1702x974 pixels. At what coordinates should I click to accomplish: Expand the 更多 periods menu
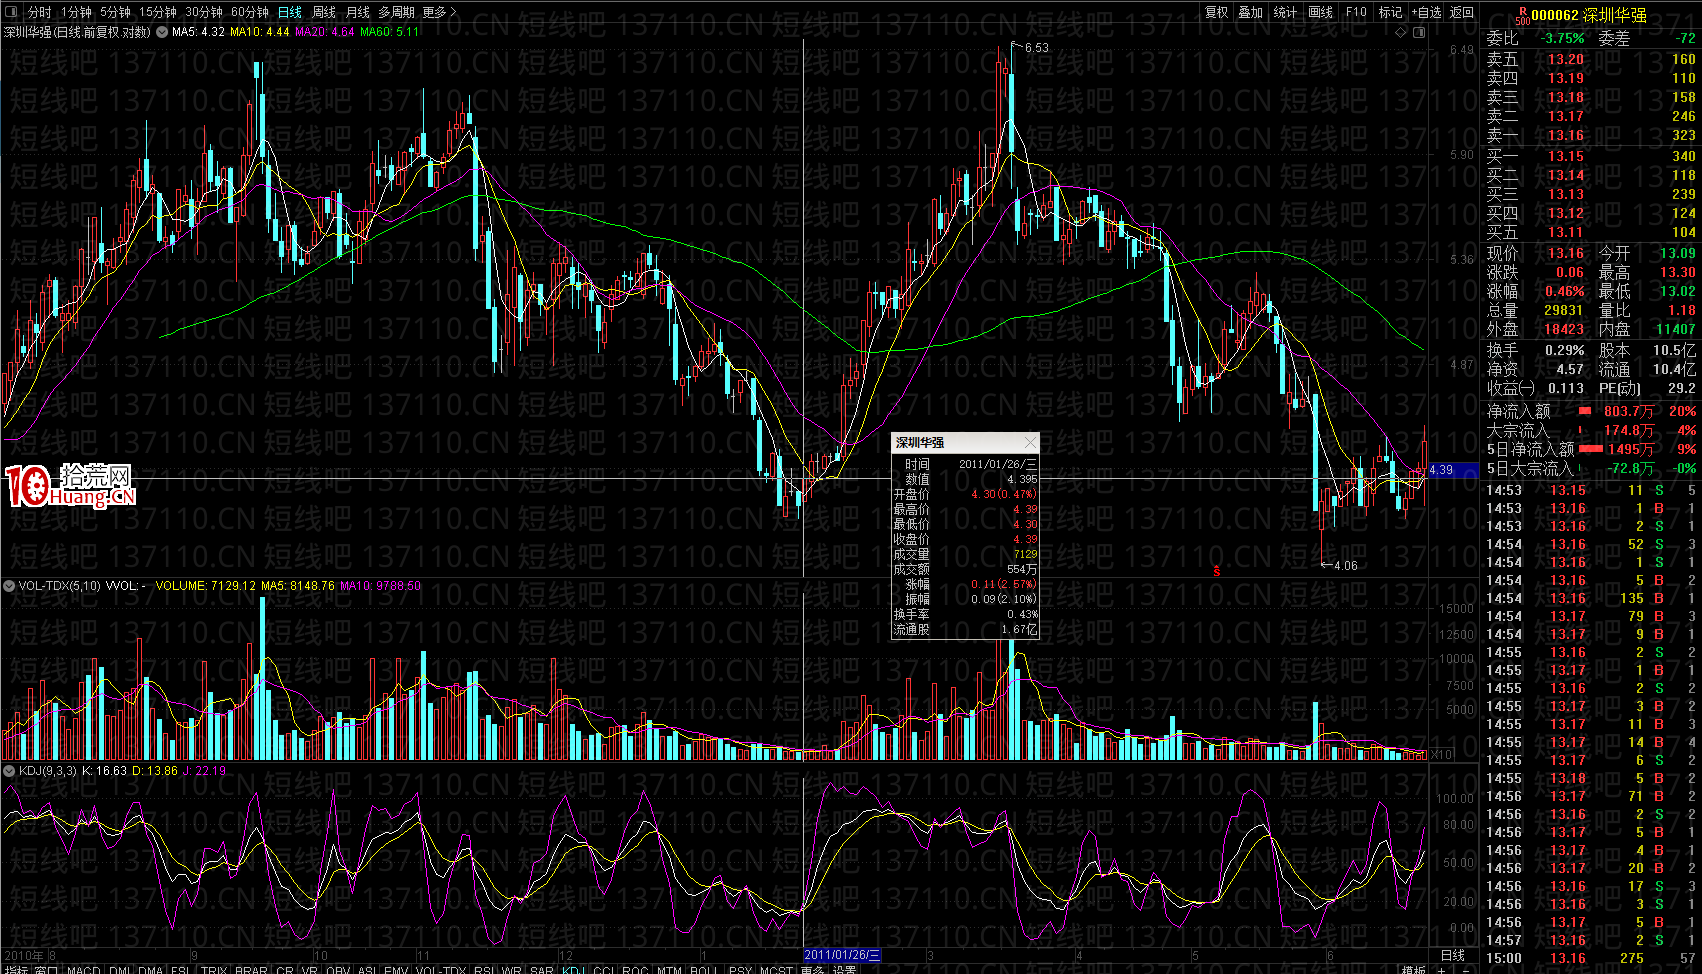[439, 12]
